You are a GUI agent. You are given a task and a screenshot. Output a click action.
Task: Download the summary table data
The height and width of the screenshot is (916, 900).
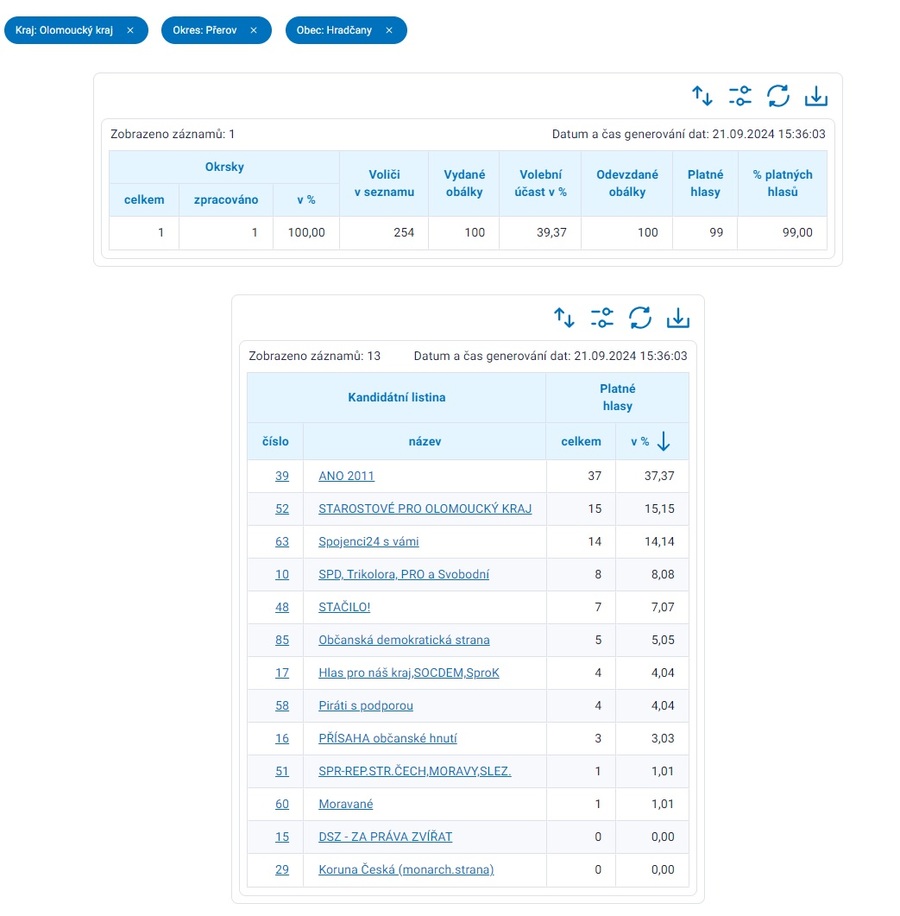816,96
